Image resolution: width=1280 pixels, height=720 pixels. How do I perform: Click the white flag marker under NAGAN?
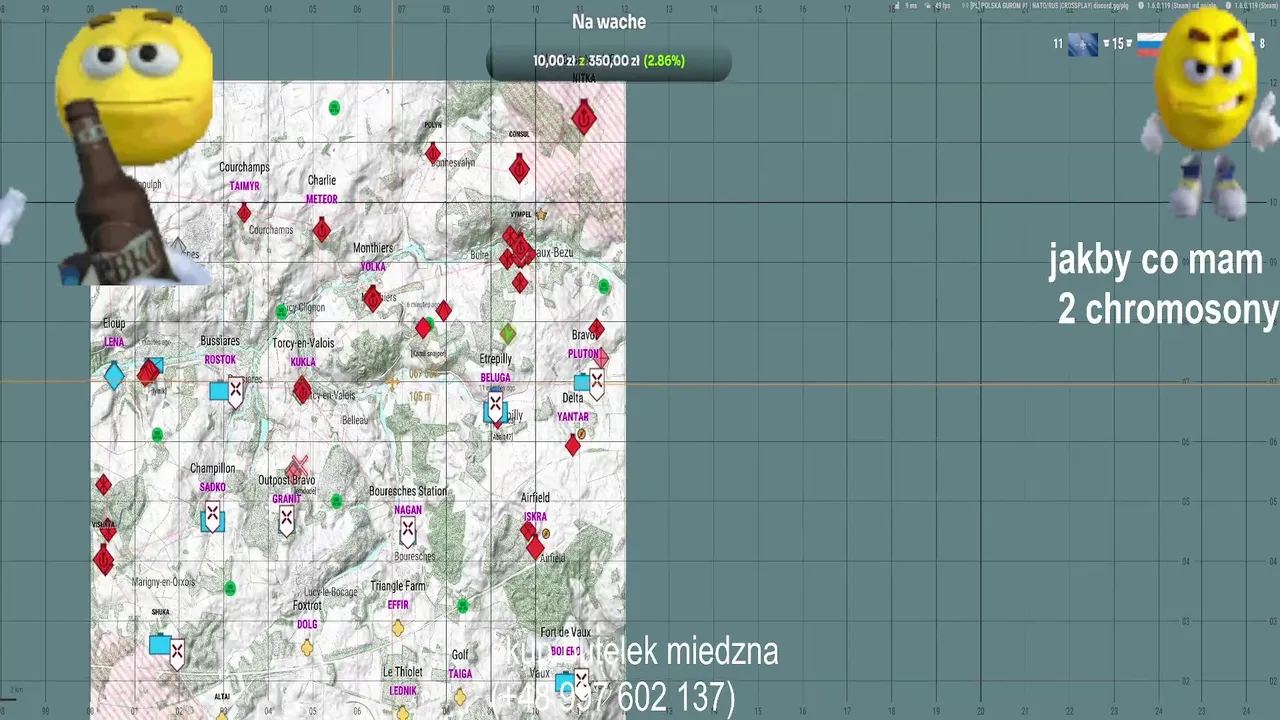pos(408,531)
